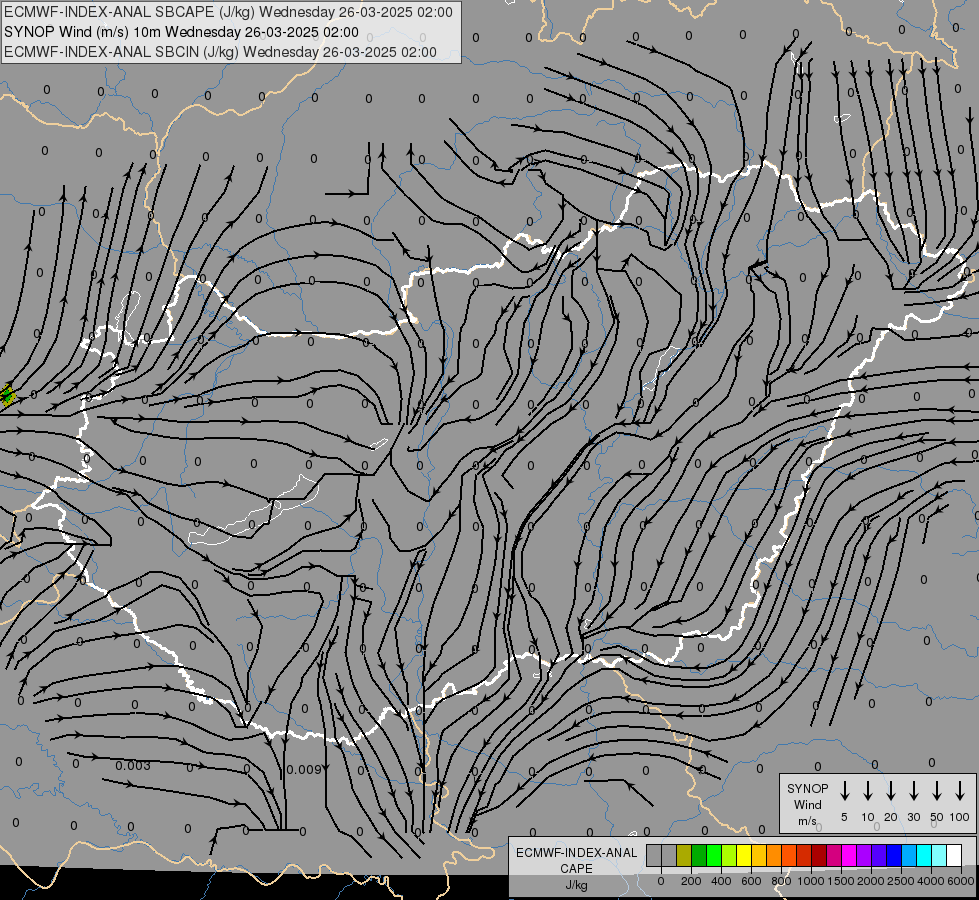Click the 2500 label on CAPE scale
This screenshot has height=900, width=979.
(900, 881)
